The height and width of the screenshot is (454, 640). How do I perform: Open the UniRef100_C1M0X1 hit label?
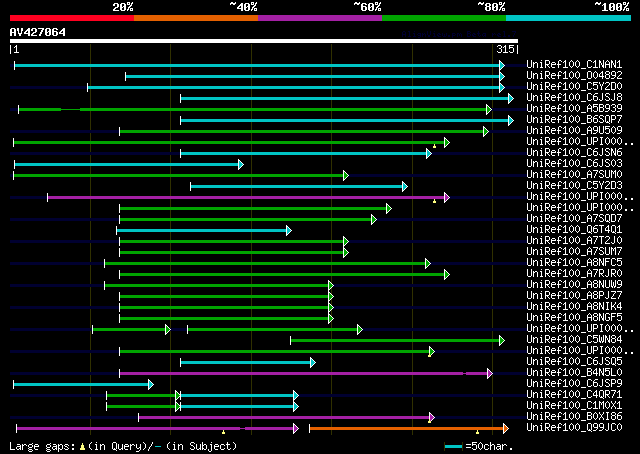(x=574, y=406)
